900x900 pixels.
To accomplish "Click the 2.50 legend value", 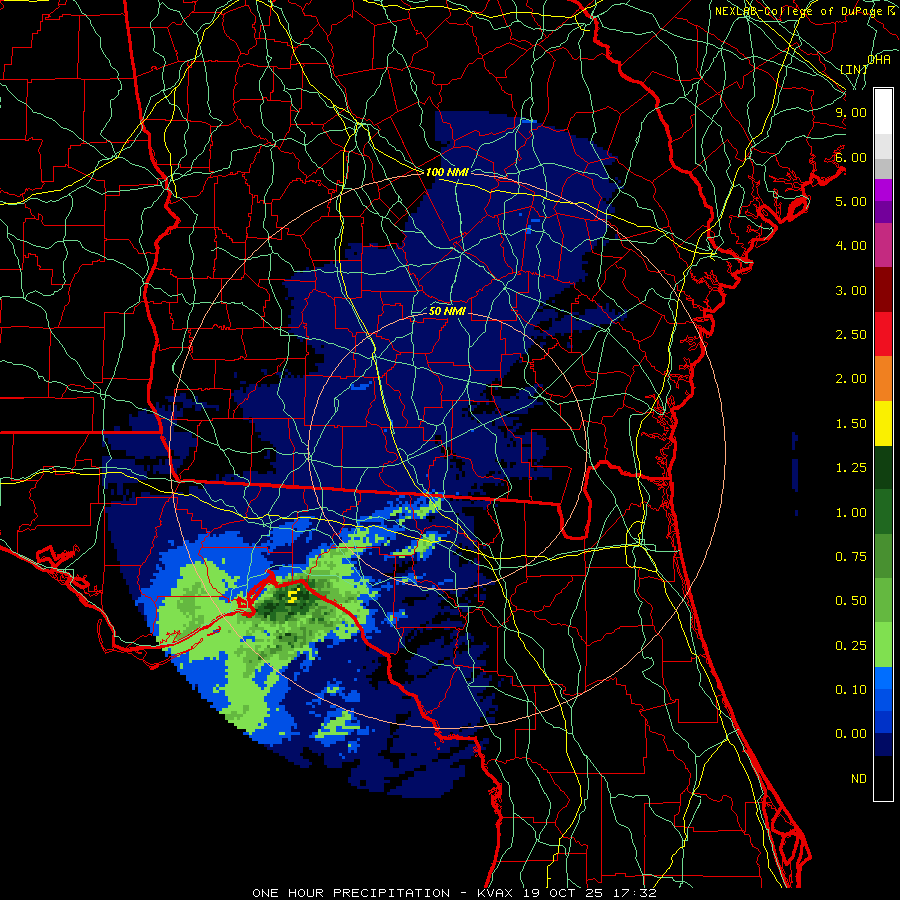I will point(851,335).
